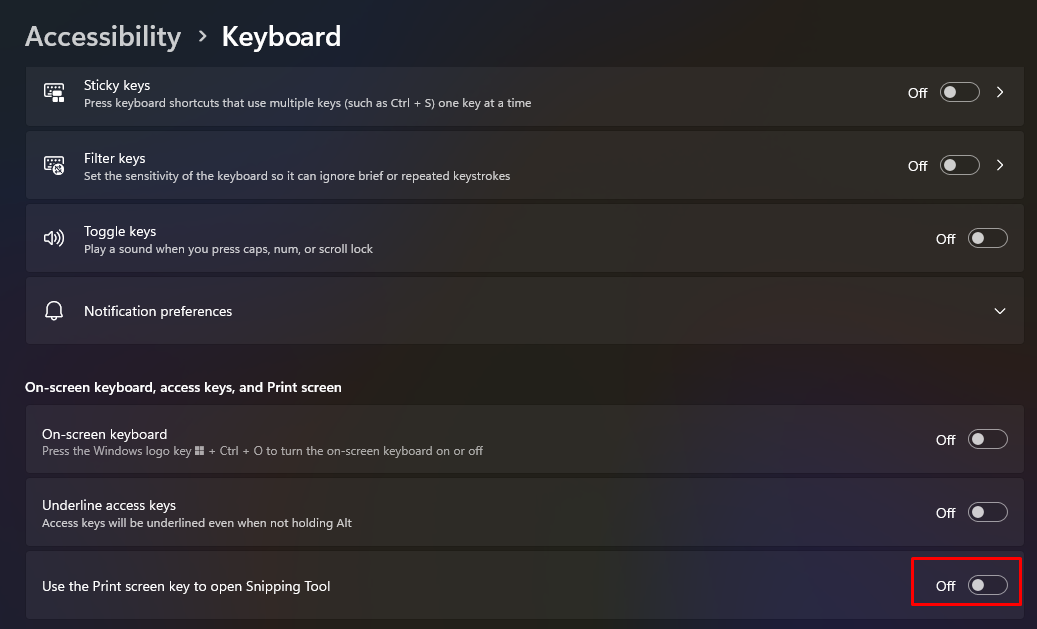Image resolution: width=1037 pixels, height=629 pixels.
Task: Enable Print screen key for Snipping Tool
Action: click(x=987, y=585)
